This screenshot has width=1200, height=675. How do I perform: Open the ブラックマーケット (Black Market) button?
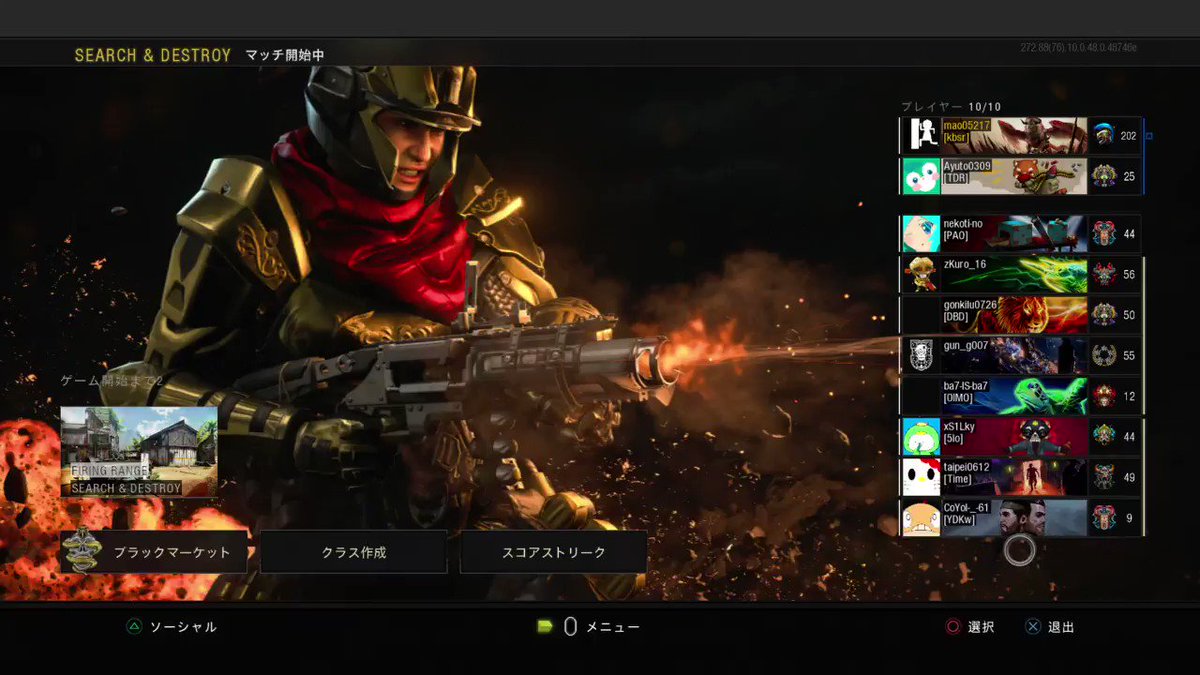(153, 552)
